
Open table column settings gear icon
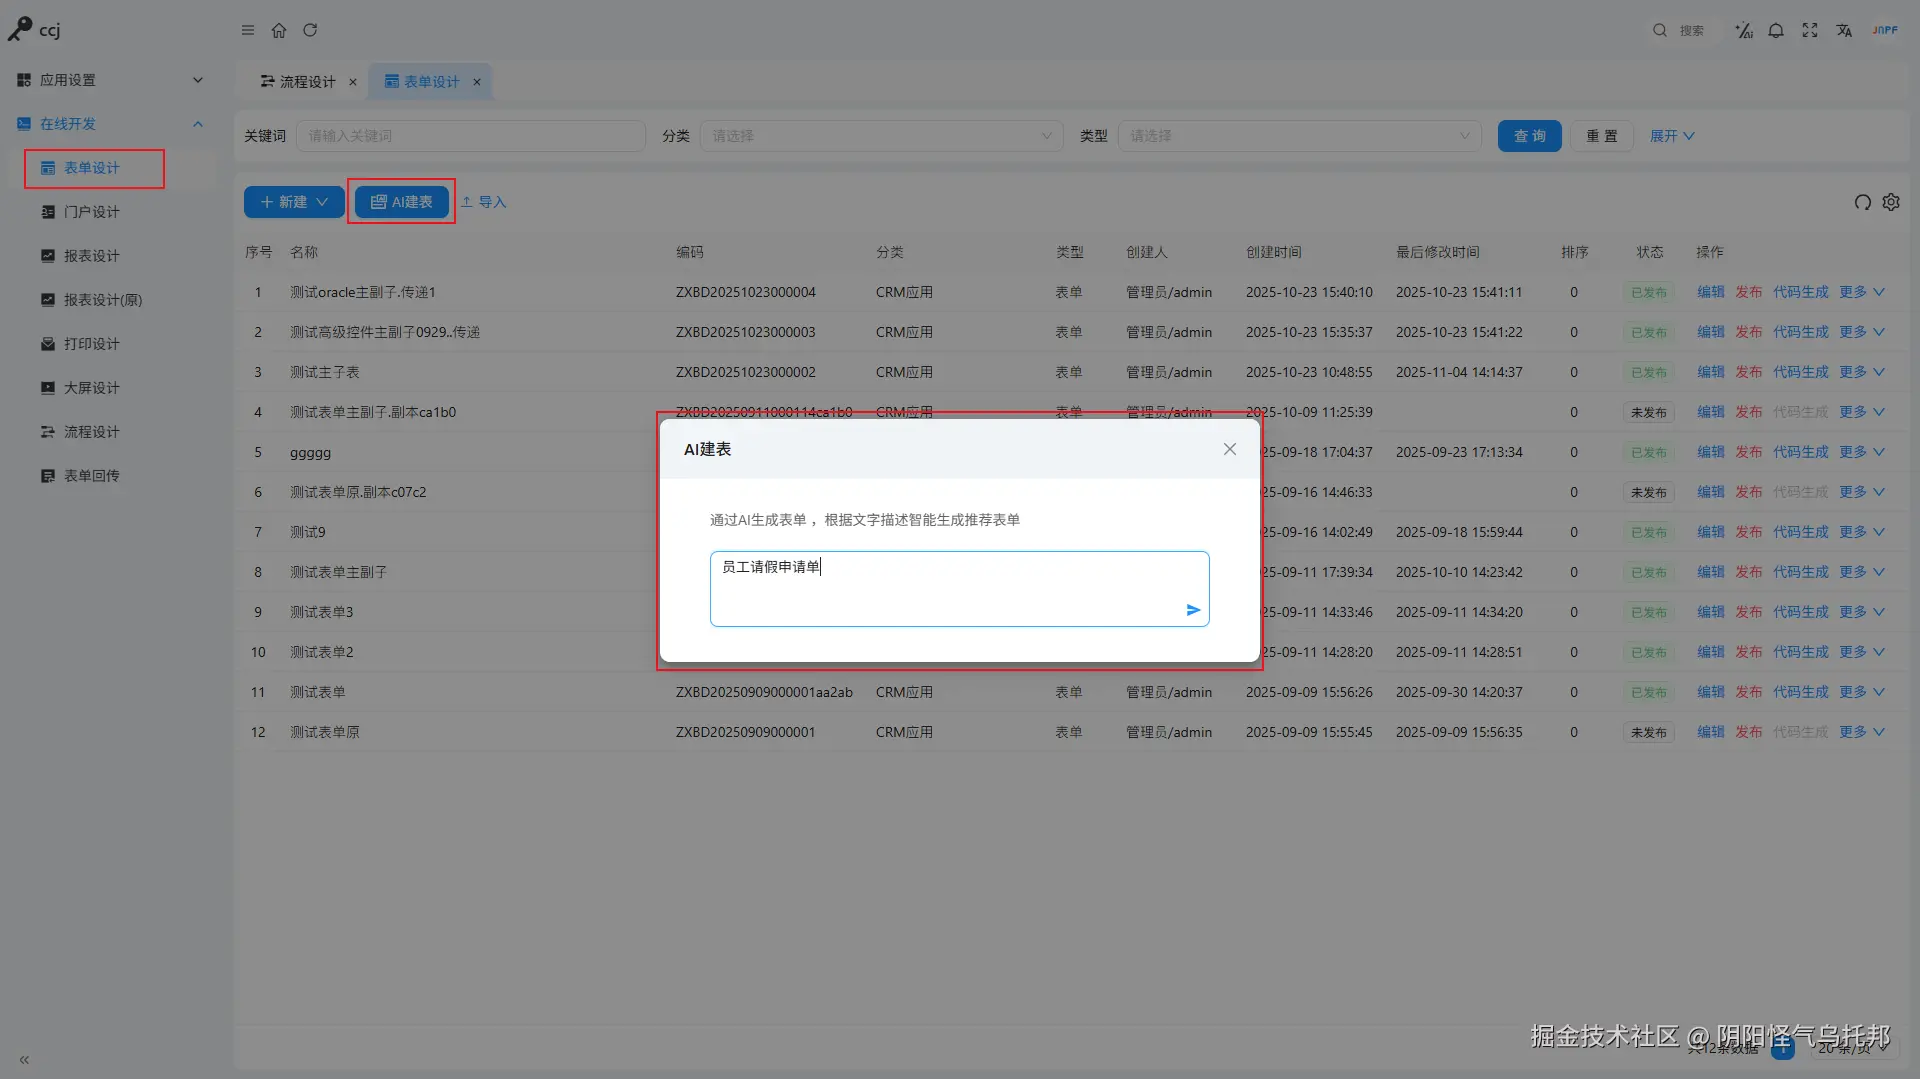coord(1891,202)
